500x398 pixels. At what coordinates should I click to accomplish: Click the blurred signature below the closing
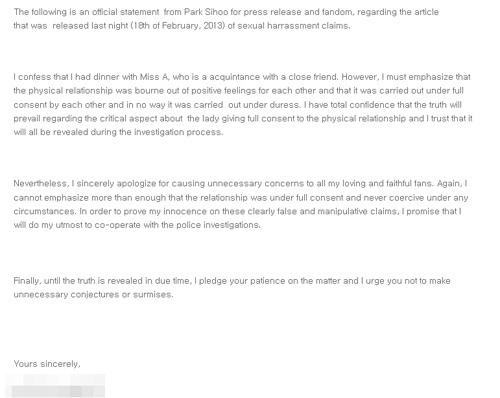coord(57,386)
